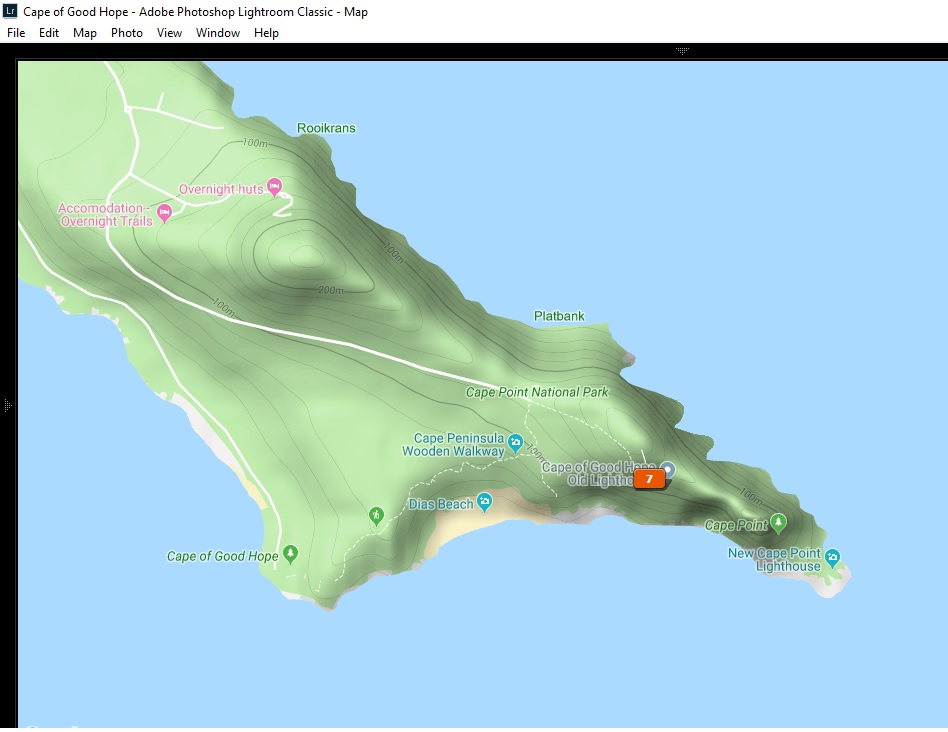The width and height of the screenshot is (948, 732).
Task: Click the Cape of Good Hope label text
Action: pyautogui.click(x=222, y=556)
